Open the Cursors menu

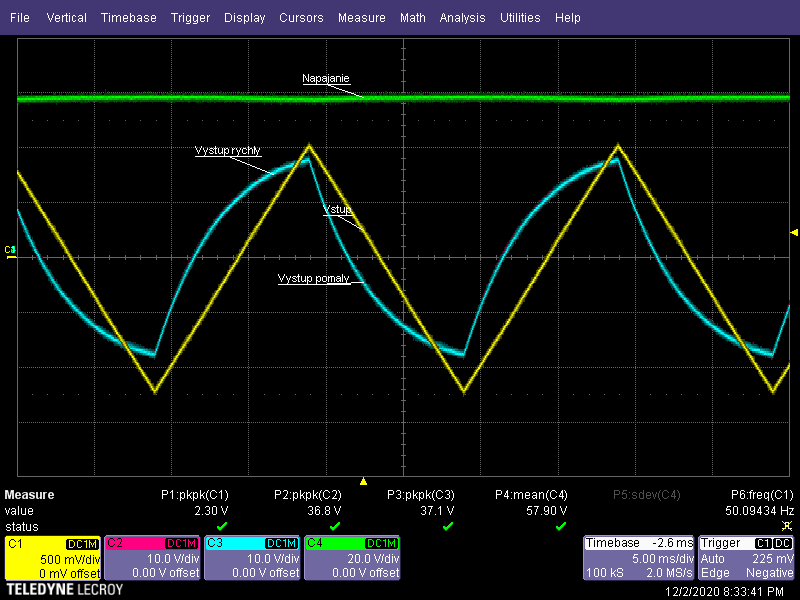pos(301,18)
